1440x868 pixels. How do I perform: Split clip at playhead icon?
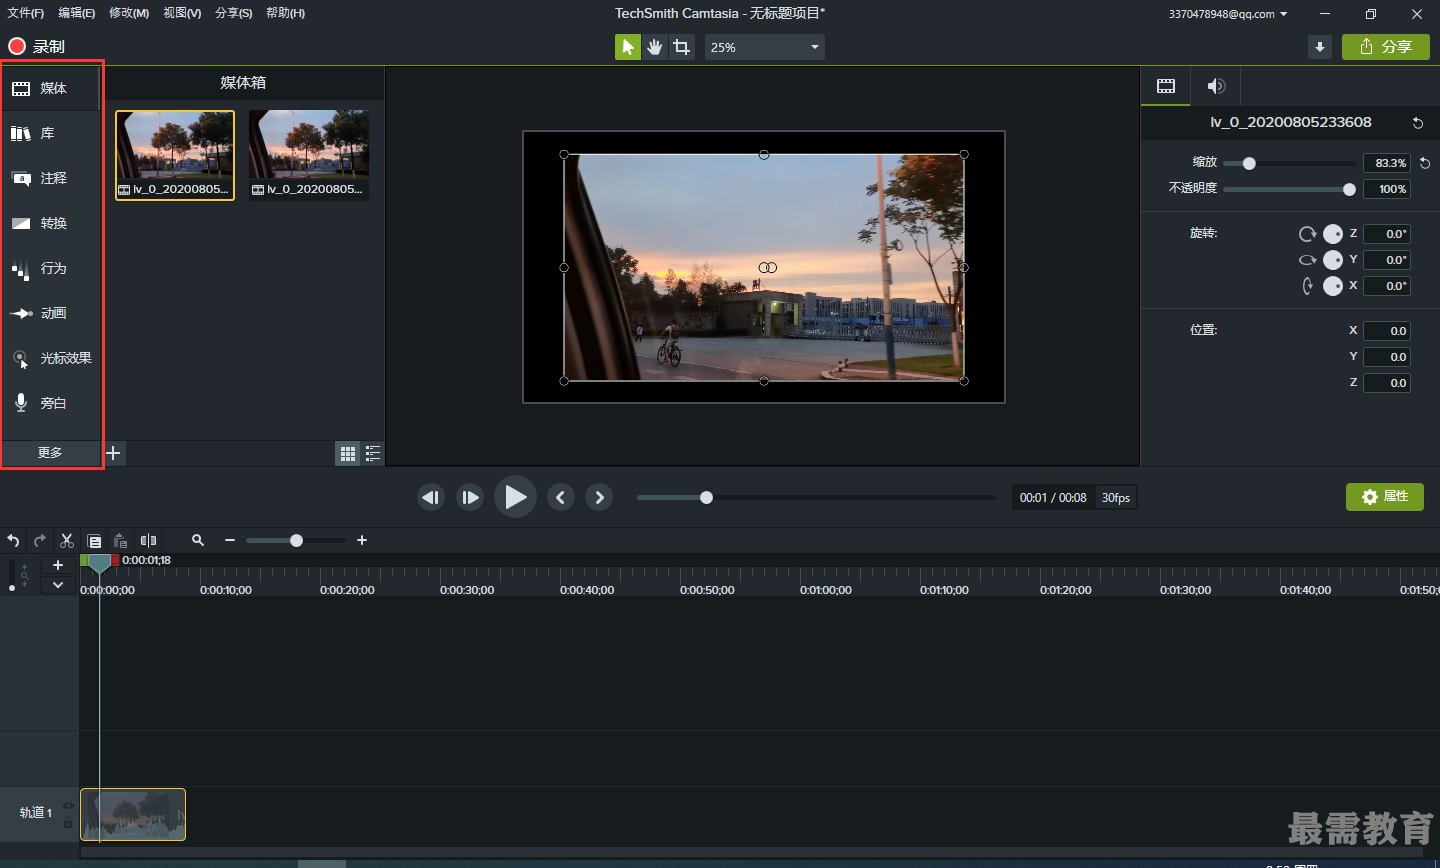point(148,540)
